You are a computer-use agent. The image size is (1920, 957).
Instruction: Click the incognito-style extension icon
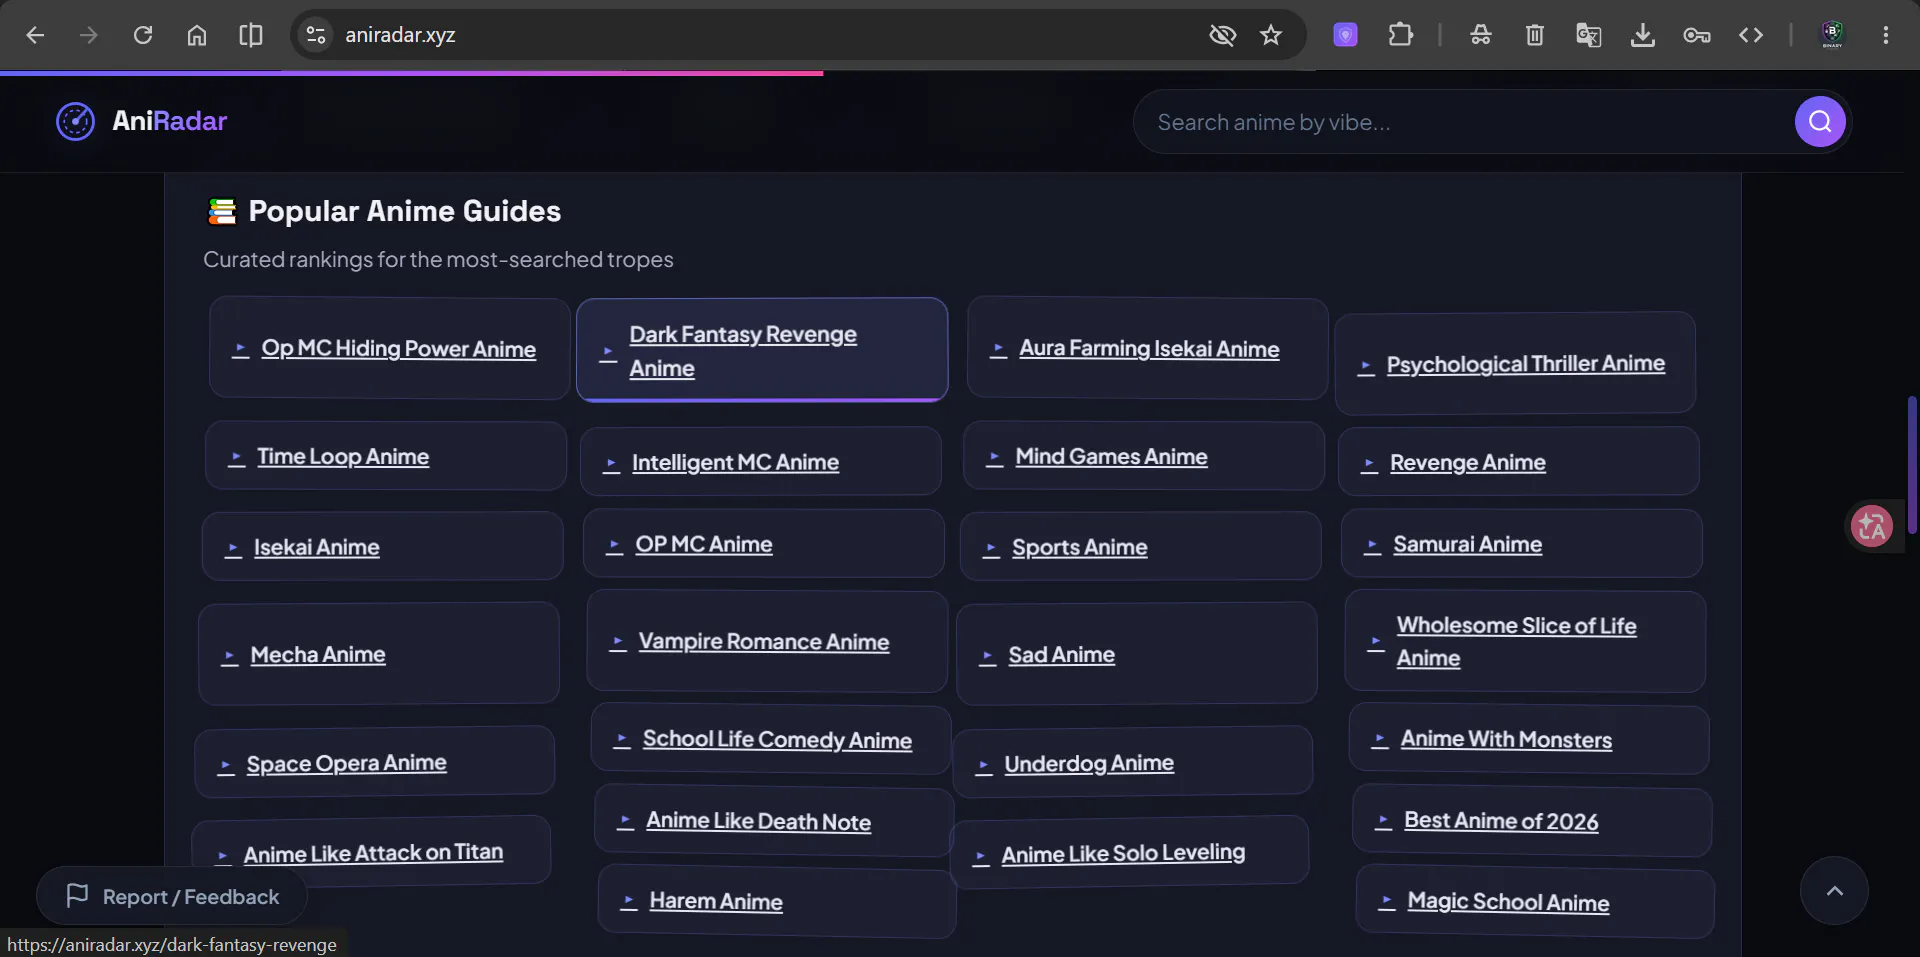(1481, 35)
